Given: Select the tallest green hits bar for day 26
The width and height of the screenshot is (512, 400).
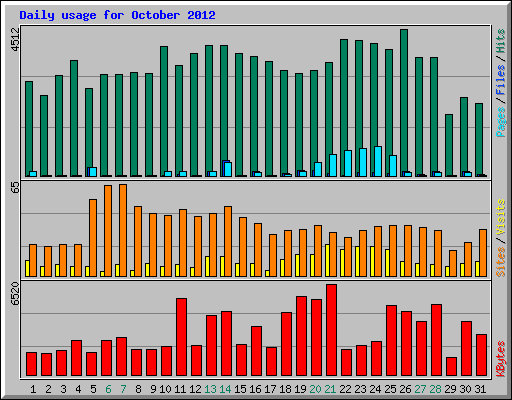Looking at the screenshot, I should coord(404,103).
